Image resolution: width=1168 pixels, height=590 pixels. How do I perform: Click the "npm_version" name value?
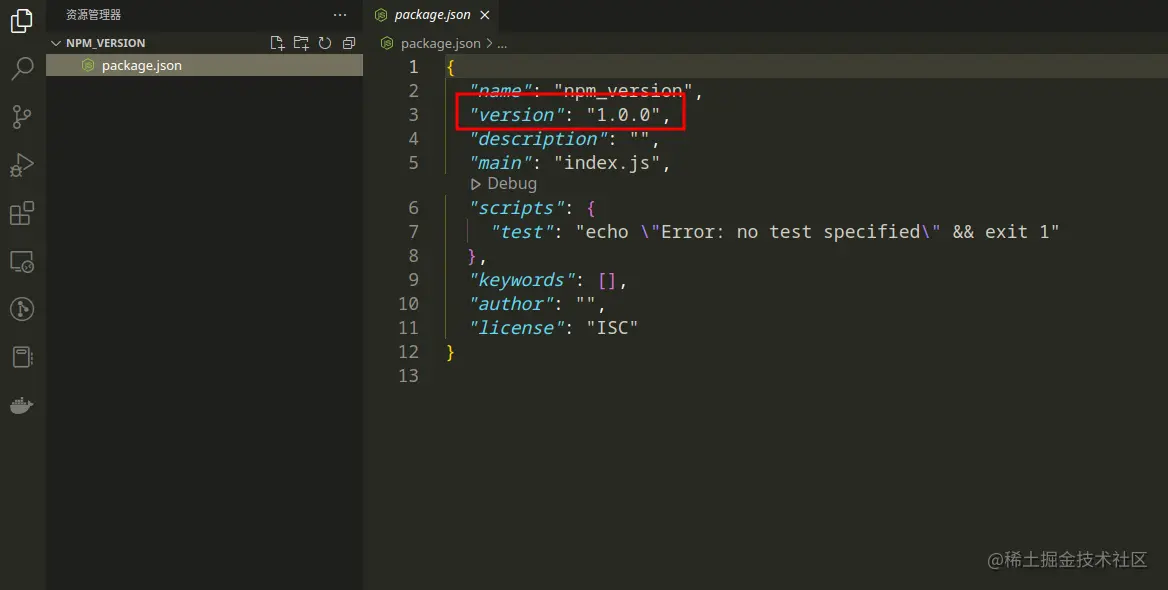click(x=623, y=91)
